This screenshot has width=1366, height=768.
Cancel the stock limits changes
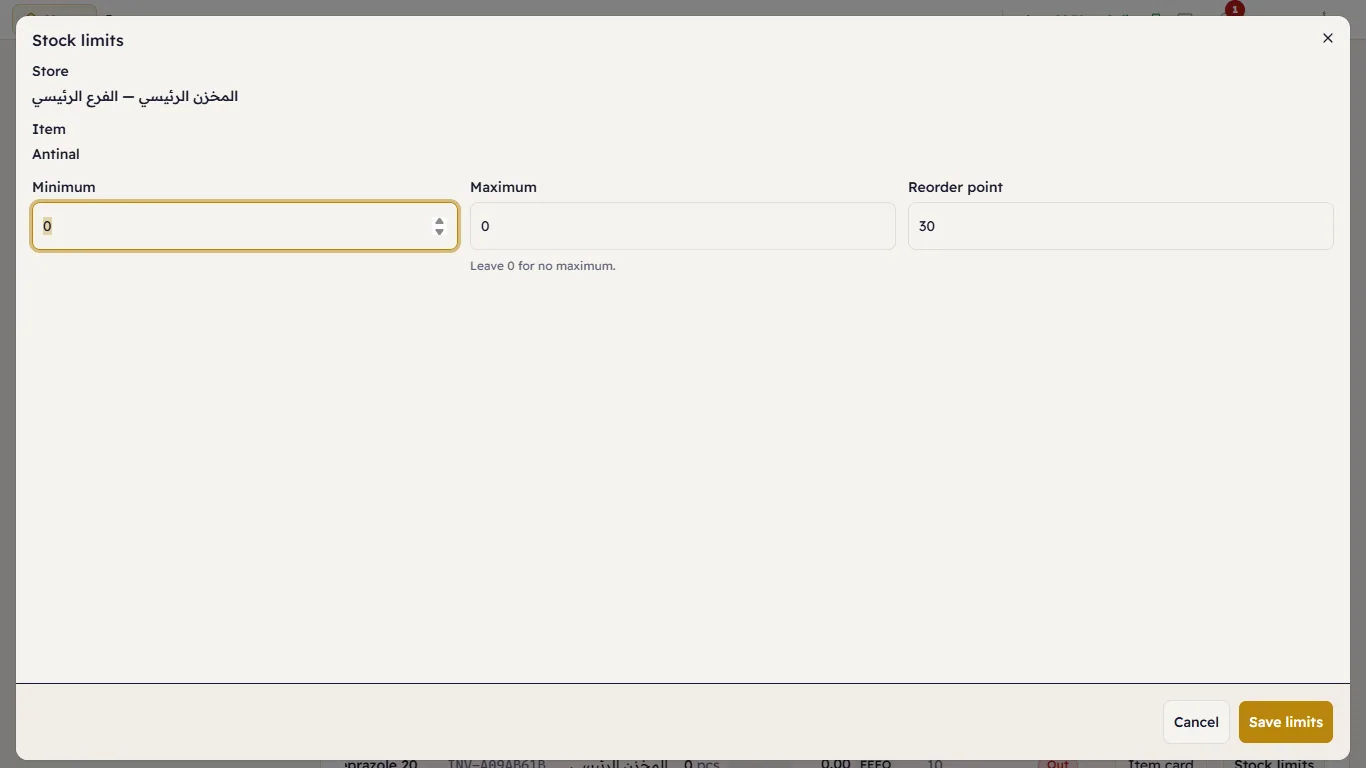click(1196, 722)
